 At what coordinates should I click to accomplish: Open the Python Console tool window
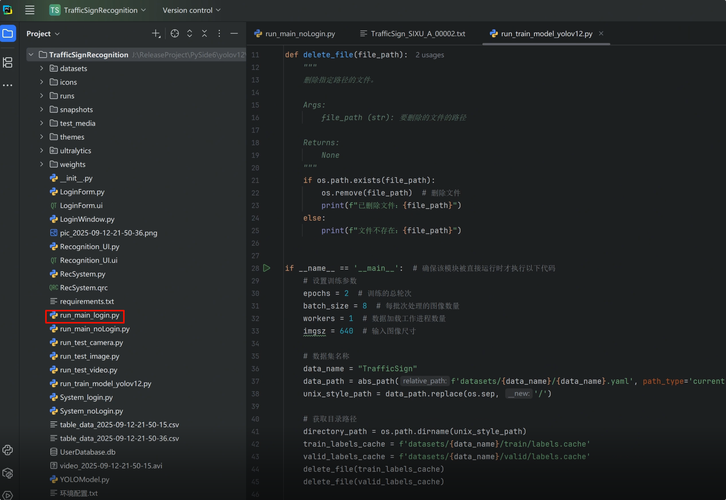[x=8, y=451]
